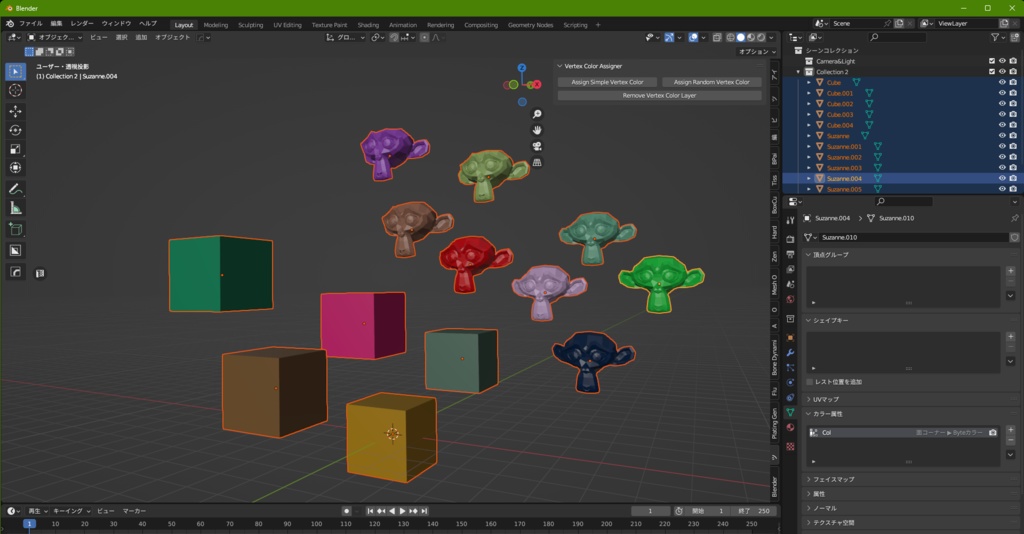
Task: Expand the フェイスマップ panel
Action: click(x=808, y=479)
